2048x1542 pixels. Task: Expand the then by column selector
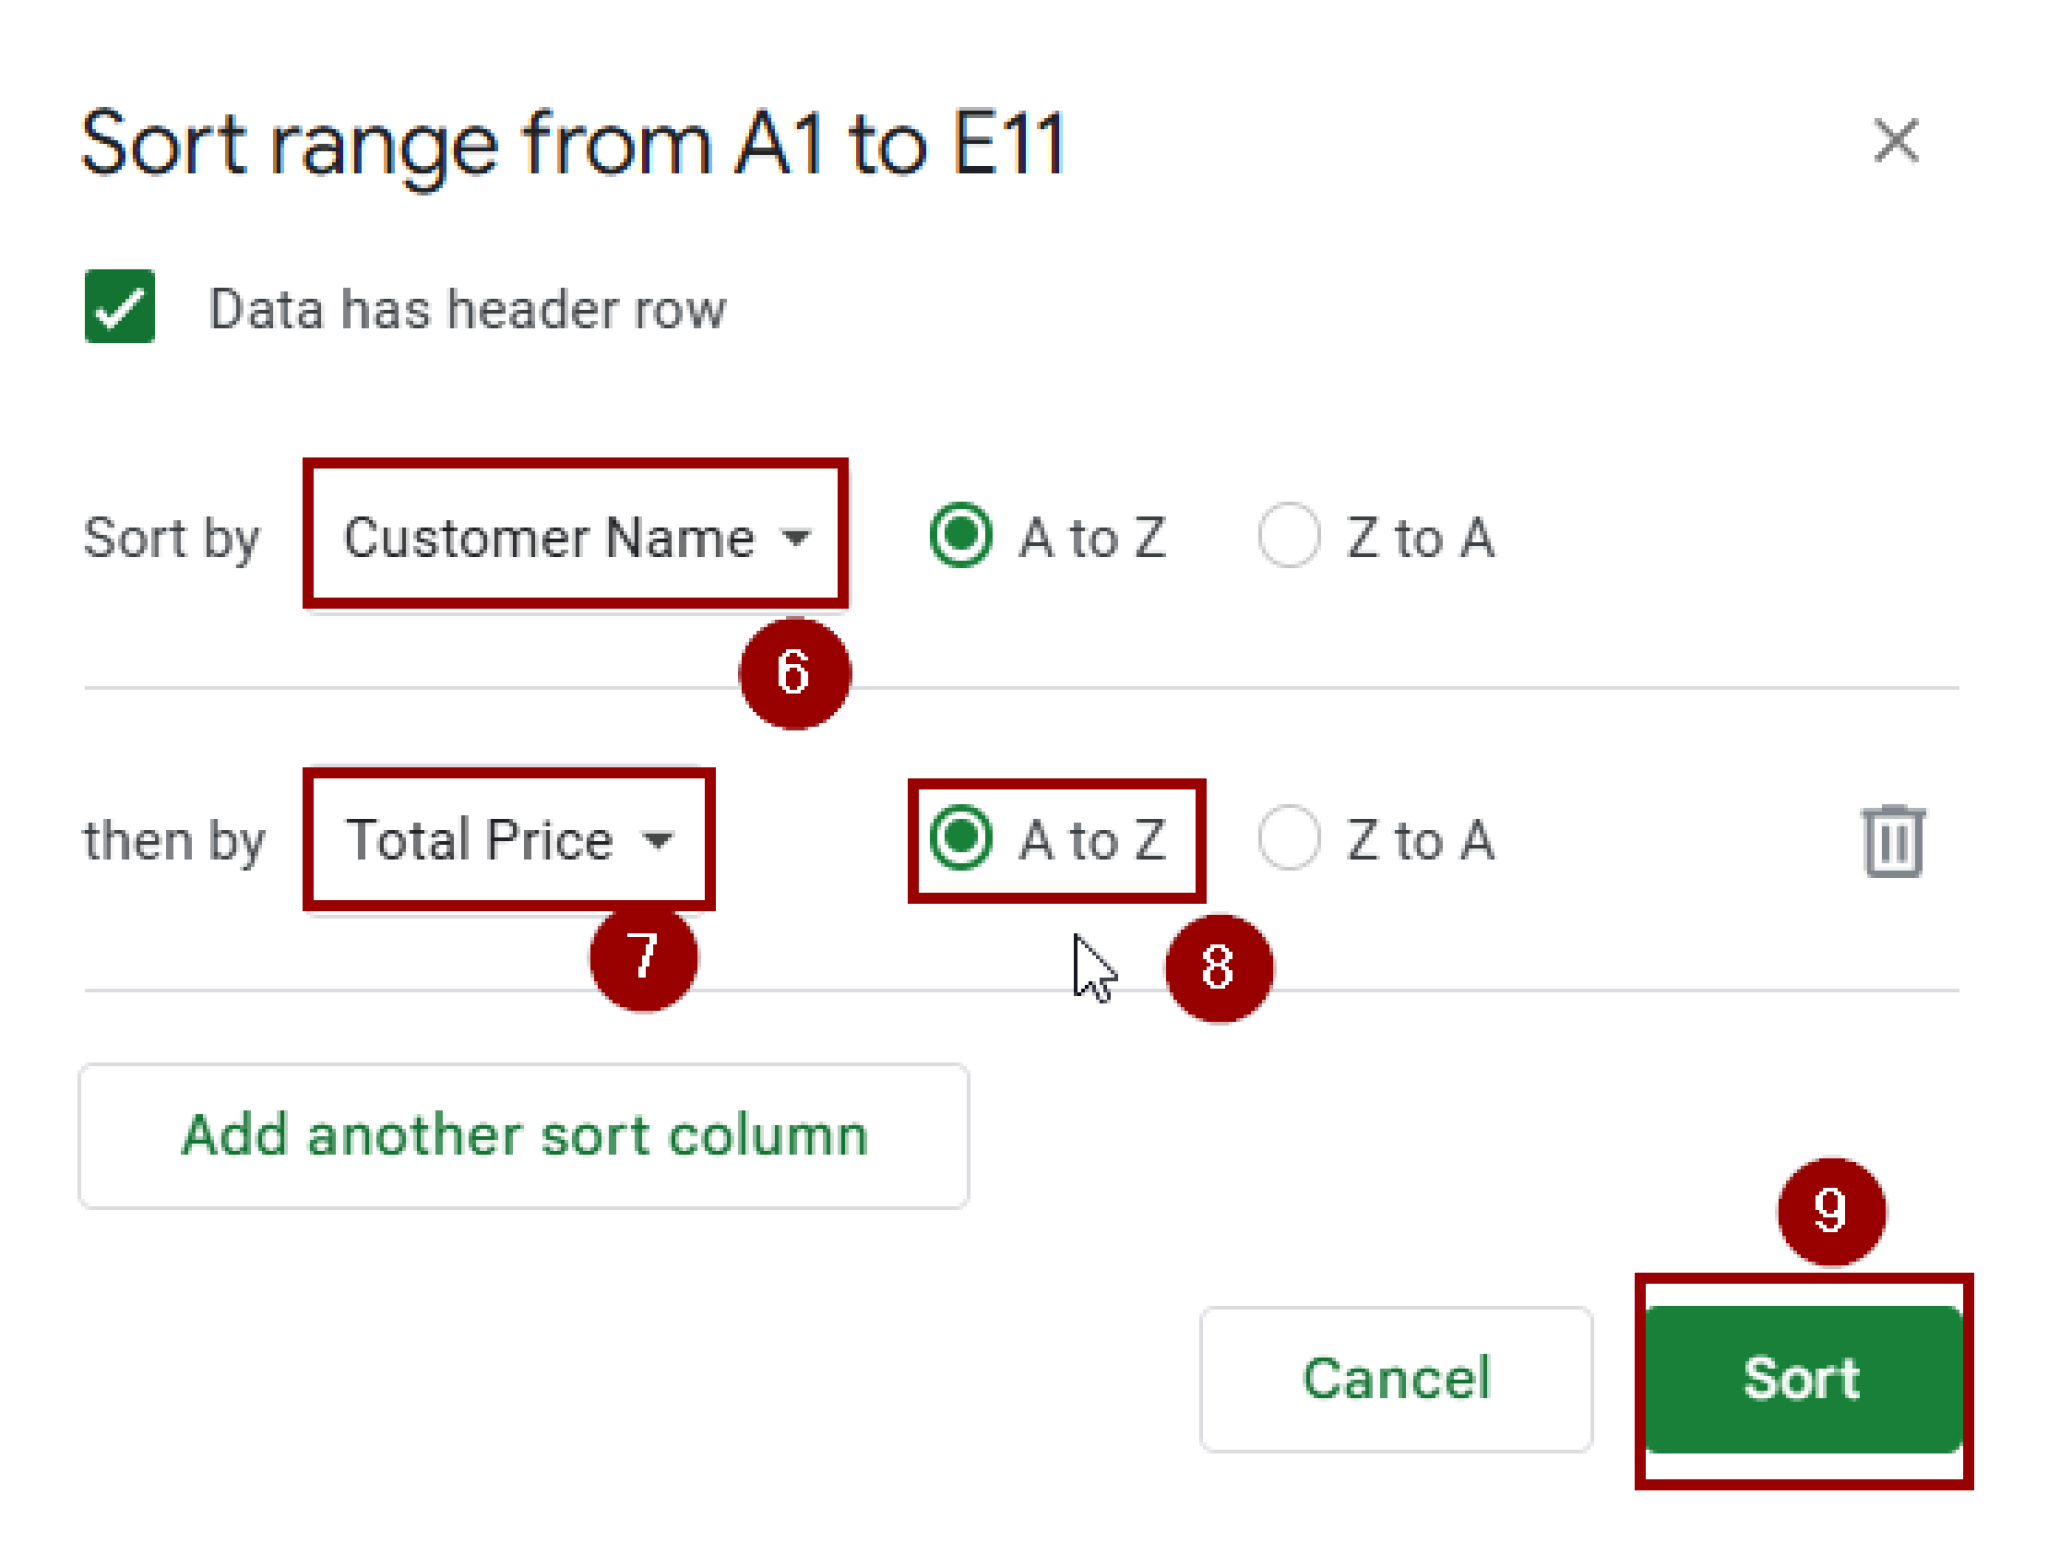point(508,840)
